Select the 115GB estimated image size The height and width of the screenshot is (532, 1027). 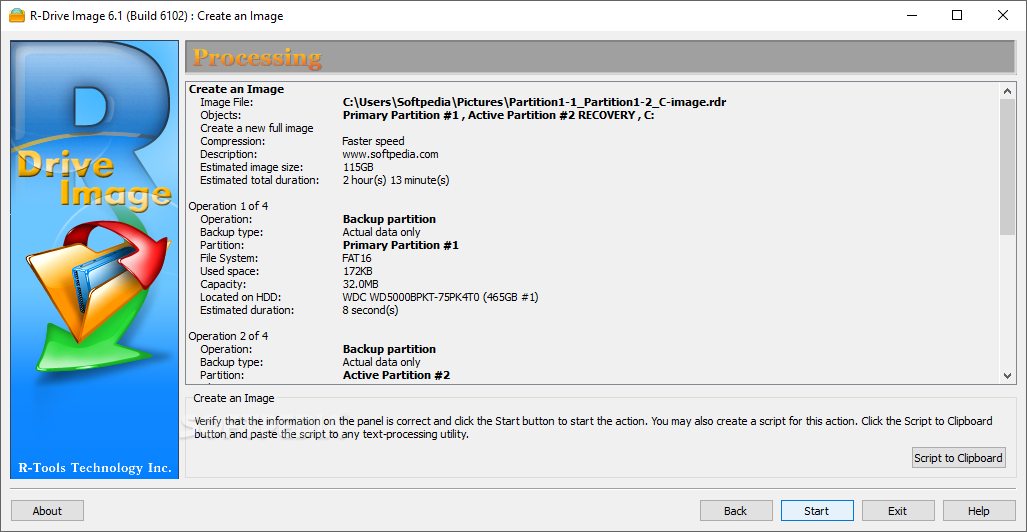point(358,167)
